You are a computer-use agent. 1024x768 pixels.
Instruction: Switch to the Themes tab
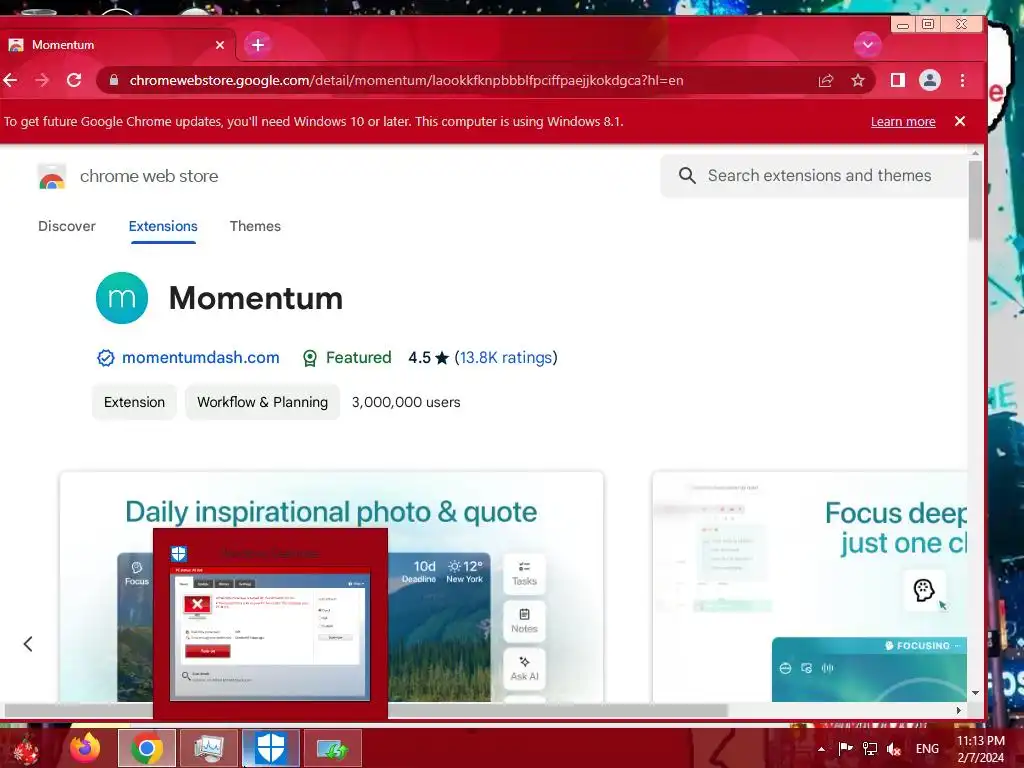255,226
